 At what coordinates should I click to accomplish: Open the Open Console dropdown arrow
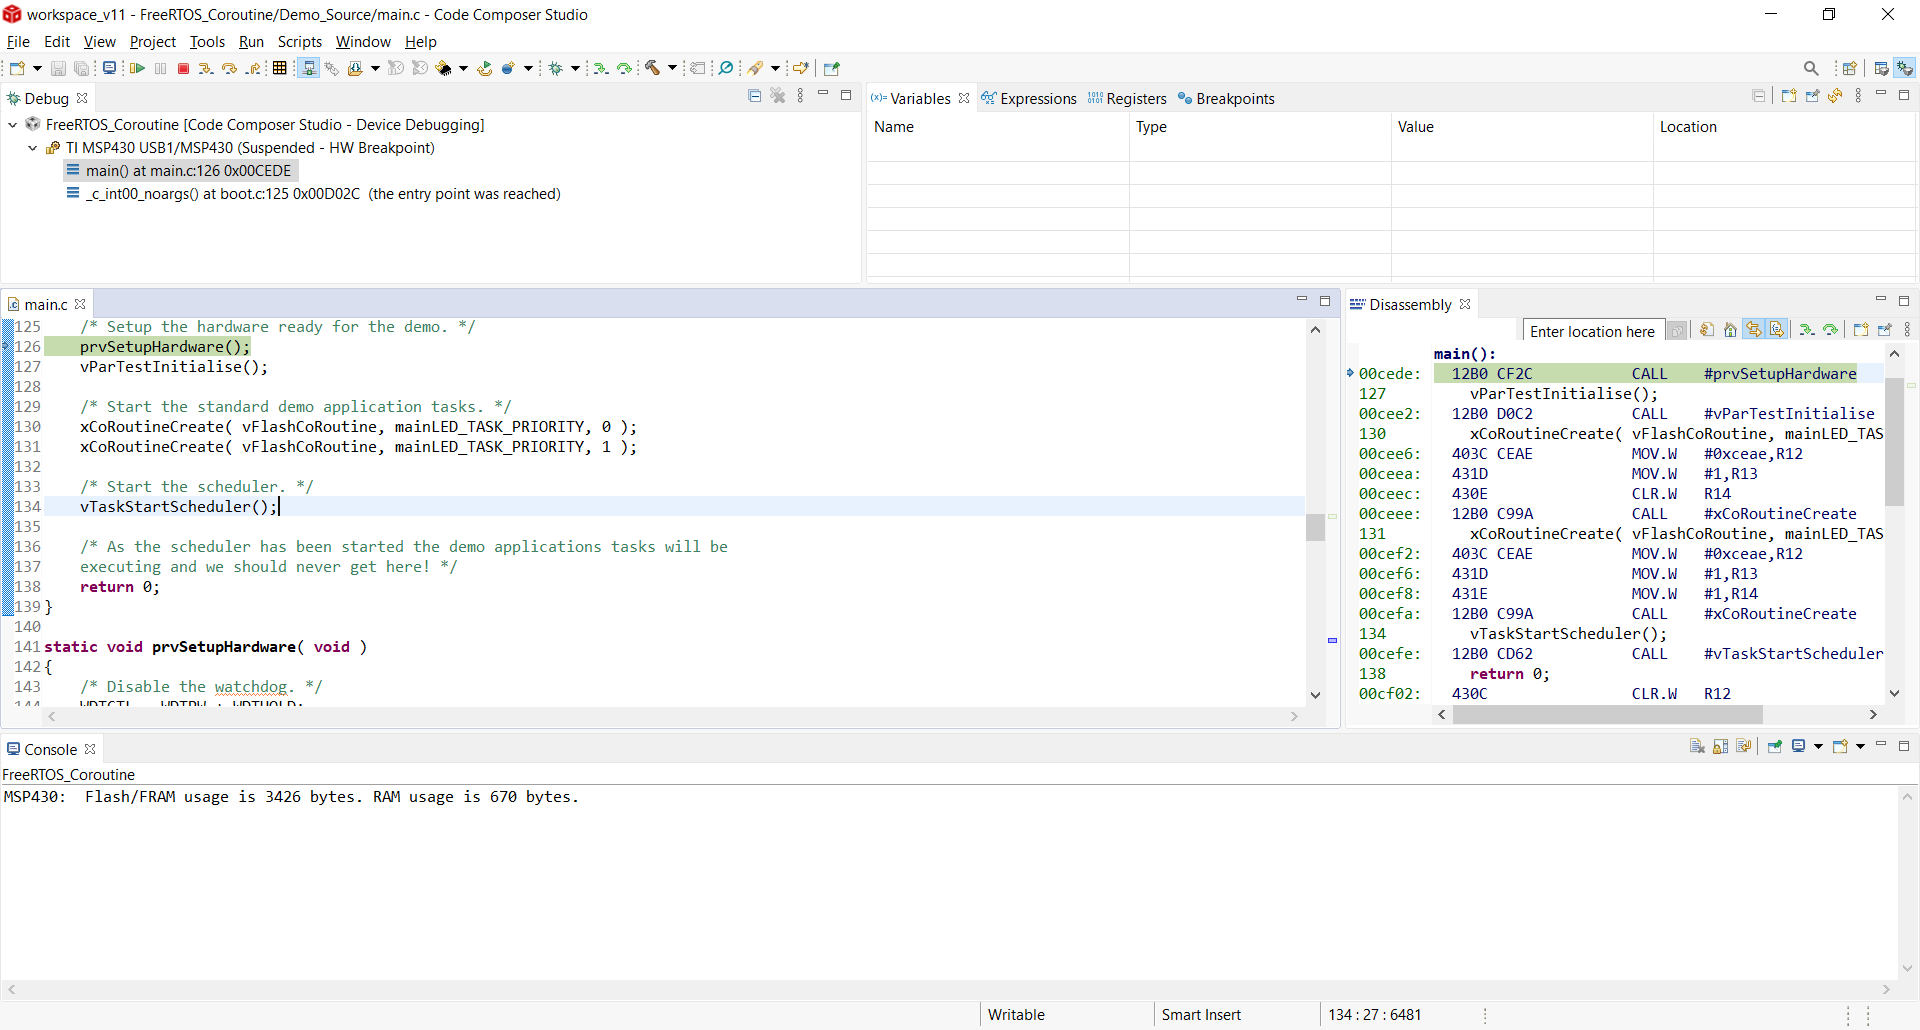pos(1860,746)
